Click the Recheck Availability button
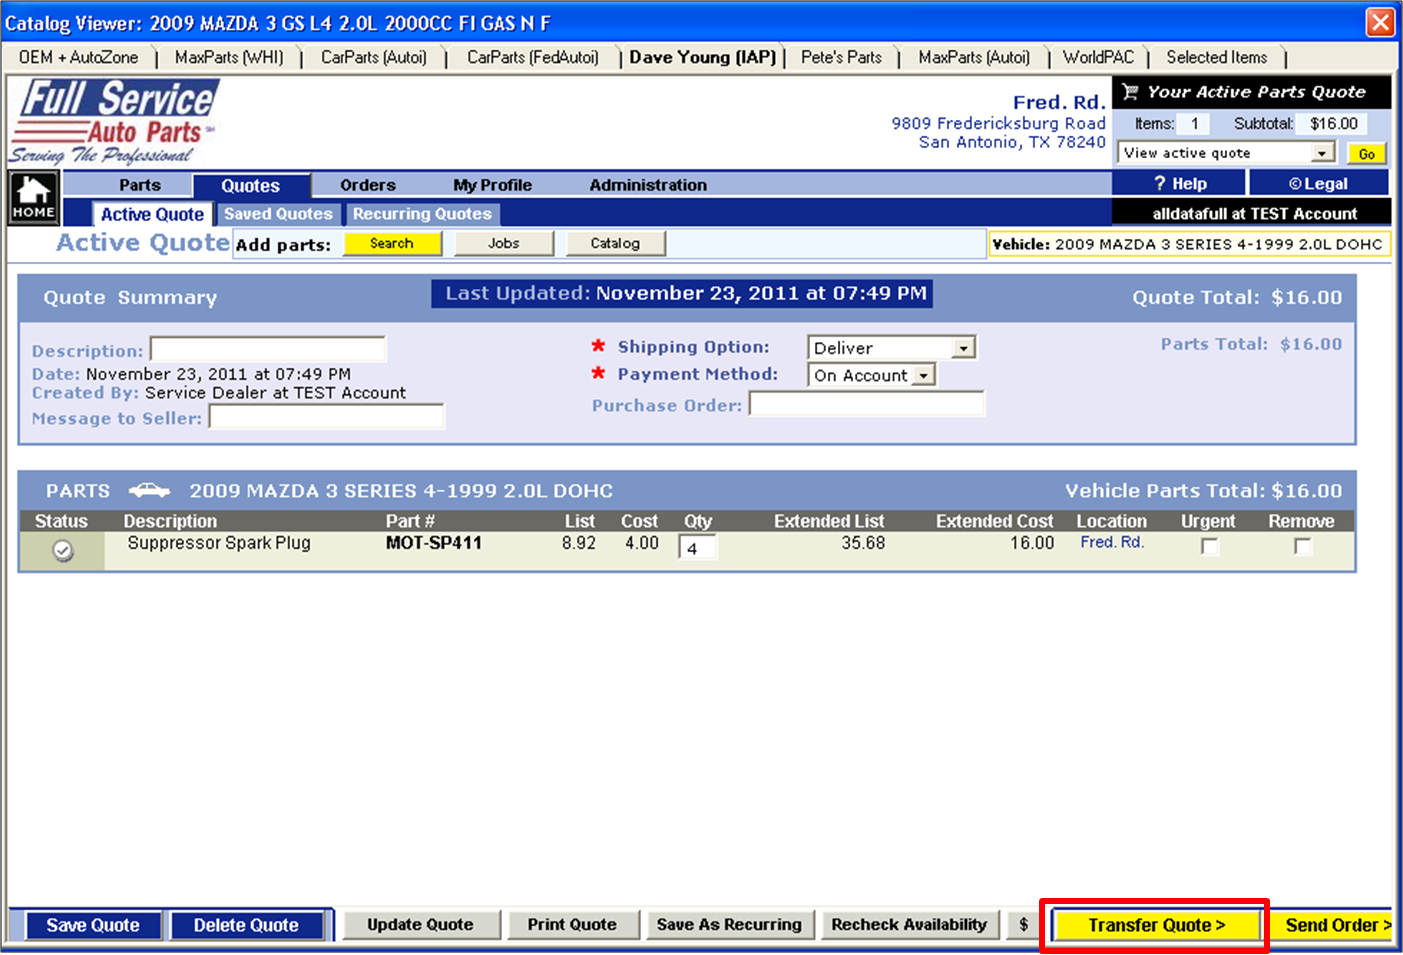This screenshot has height=955, width=1403. pos(909,925)
